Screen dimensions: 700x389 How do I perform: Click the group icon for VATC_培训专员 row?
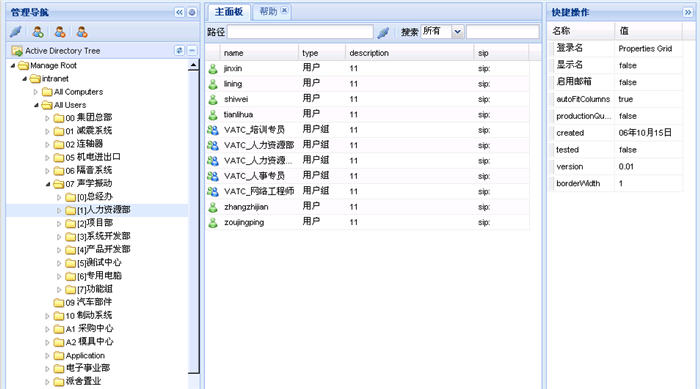point(213,130)
